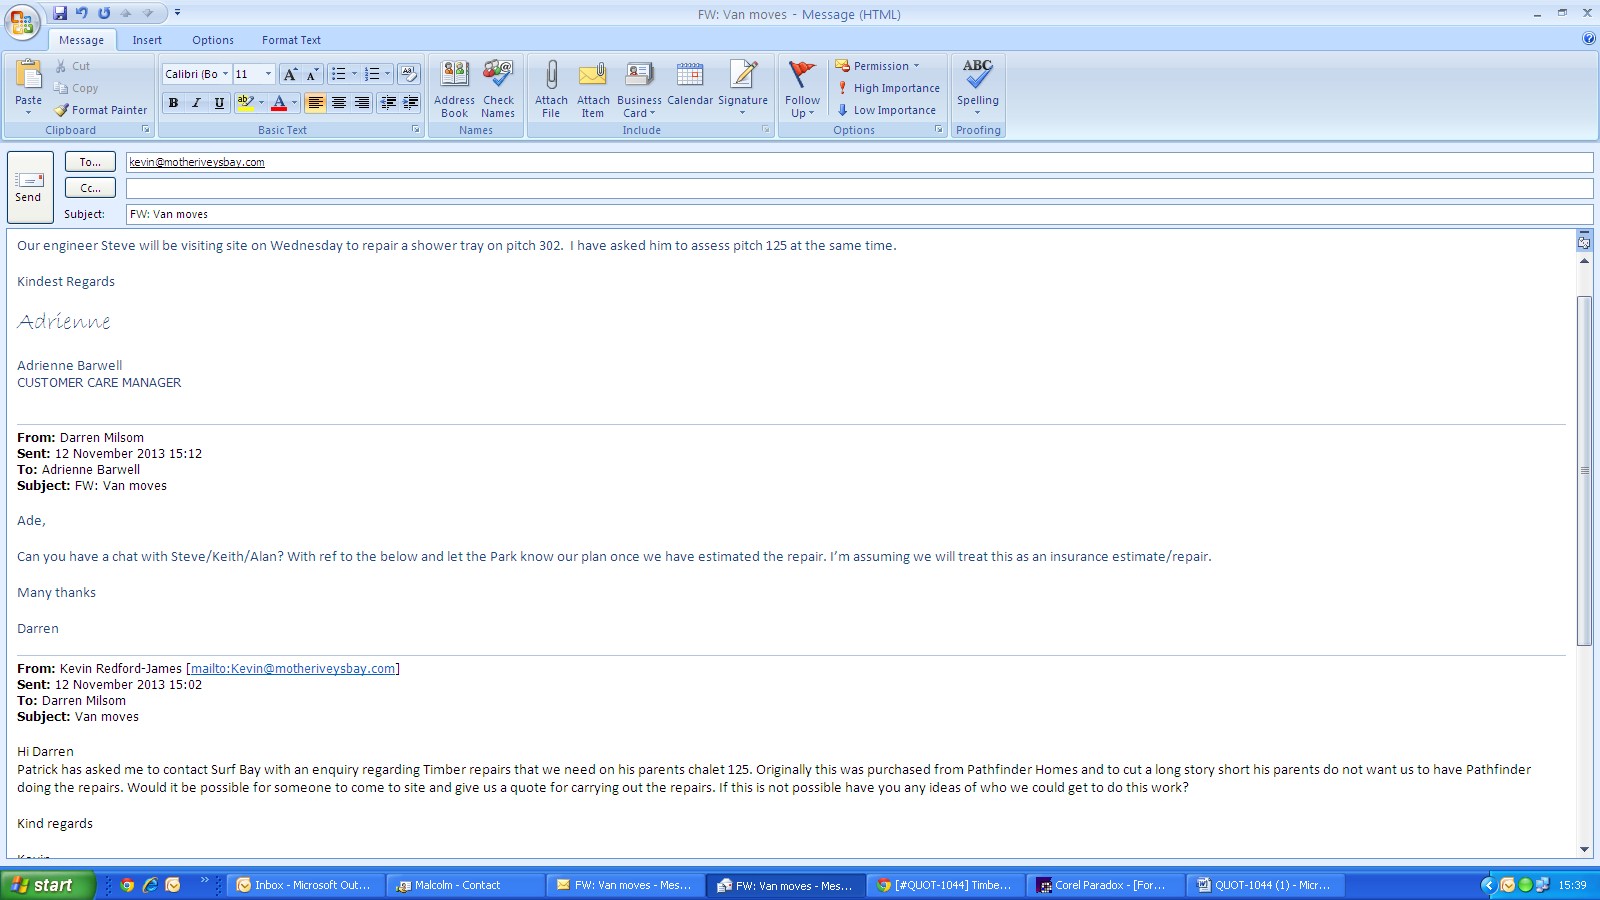
Task: Center the text alignment
Action: (x=338, y=102)
